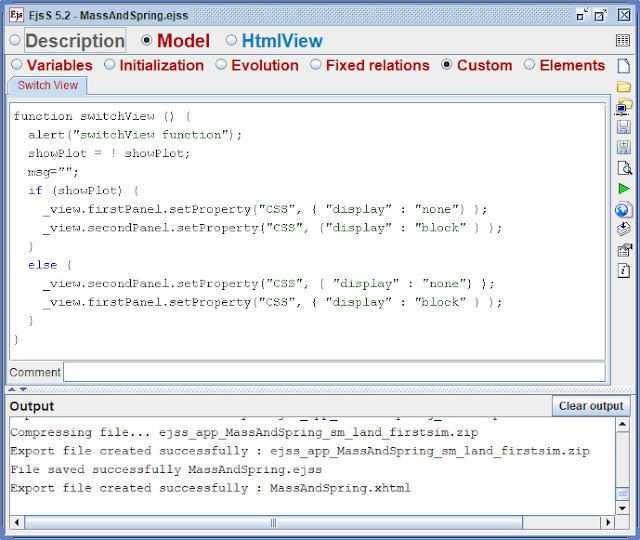Screen dimensions: 640x540
Task: Open a file with the folder icon
Action: [623, 87]
